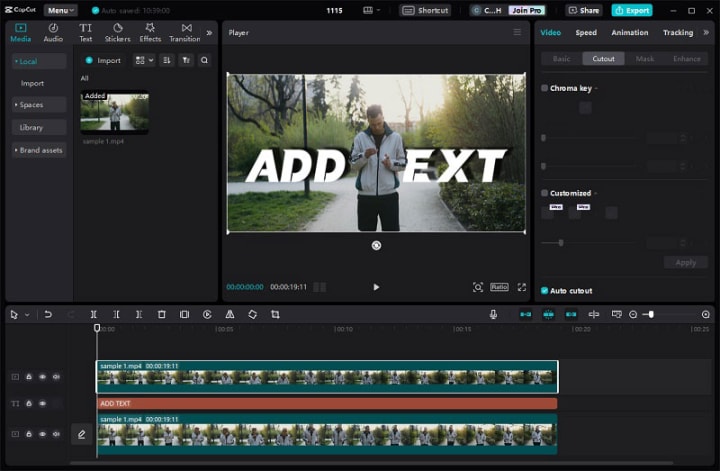720x471 pixels.
Task: Toggle the main track magnet
Action: point(525,314)
